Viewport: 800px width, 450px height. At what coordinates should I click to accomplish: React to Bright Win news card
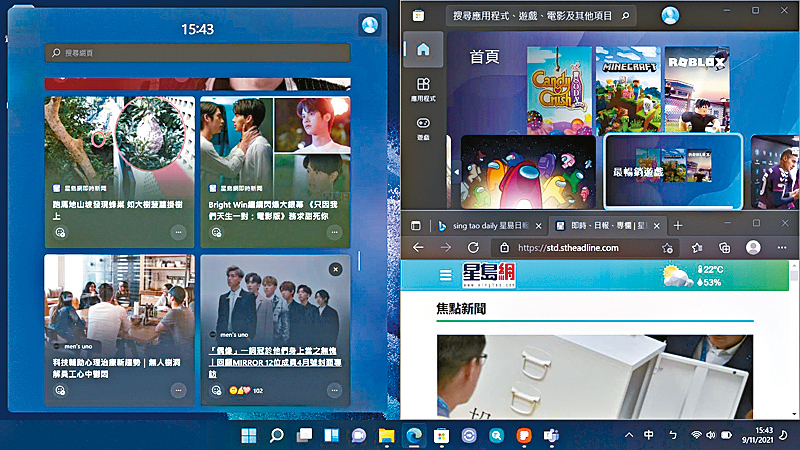216,233
